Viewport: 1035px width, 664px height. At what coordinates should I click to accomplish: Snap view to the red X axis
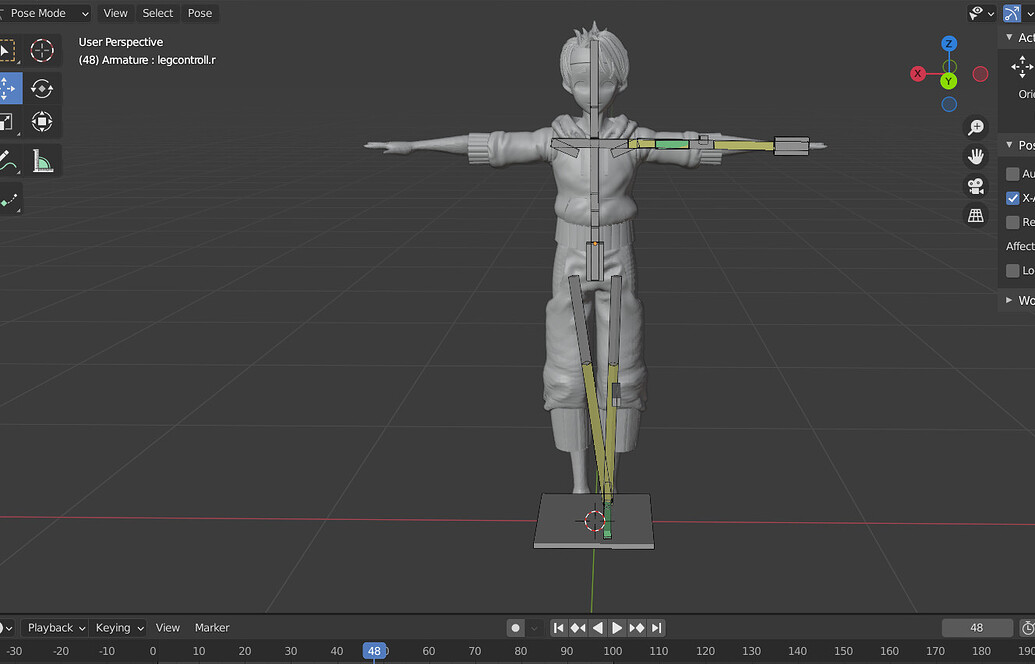[918, 74]
